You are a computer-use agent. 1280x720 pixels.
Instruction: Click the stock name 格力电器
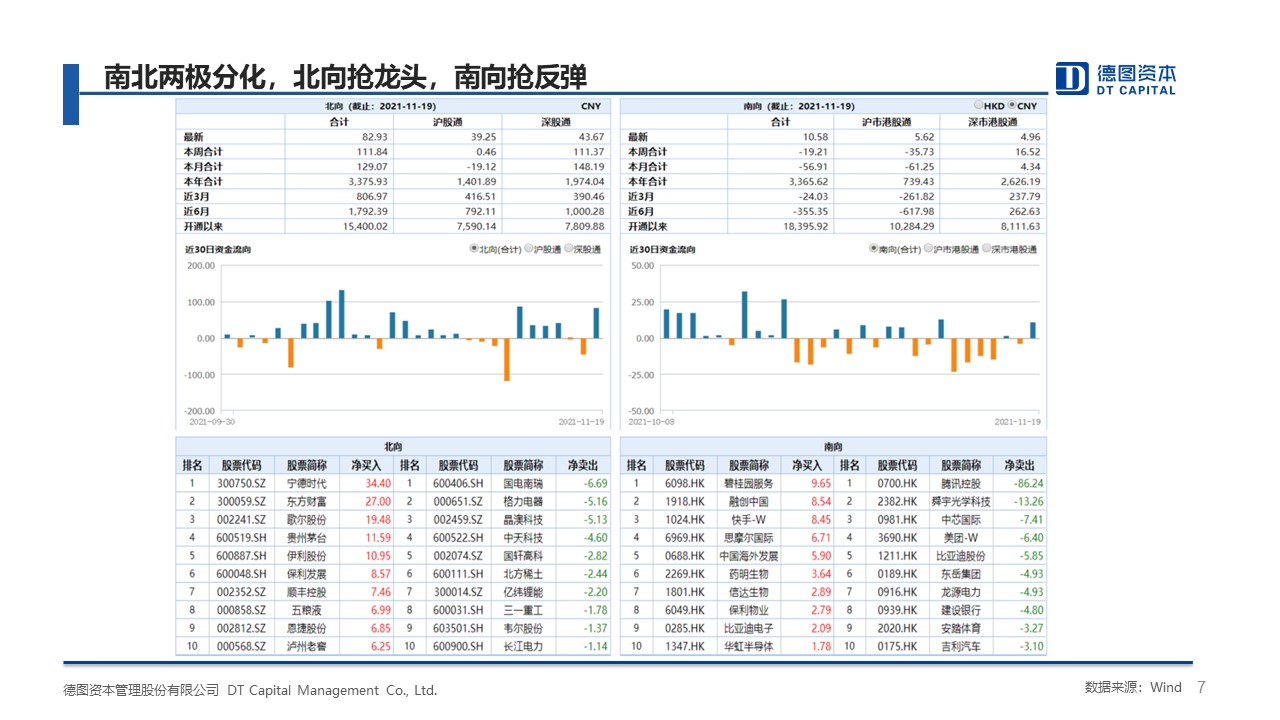click(x=523, y=501)
